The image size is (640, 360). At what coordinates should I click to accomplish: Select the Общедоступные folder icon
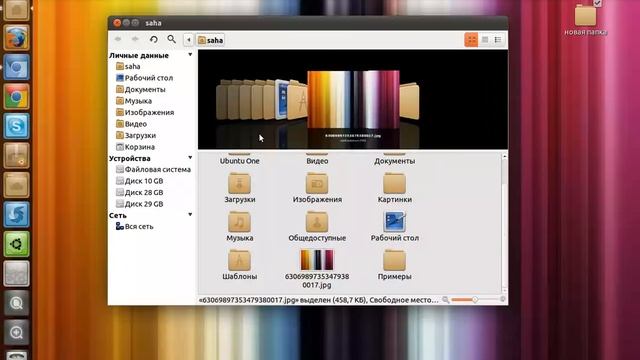click(x=317, y=222)
